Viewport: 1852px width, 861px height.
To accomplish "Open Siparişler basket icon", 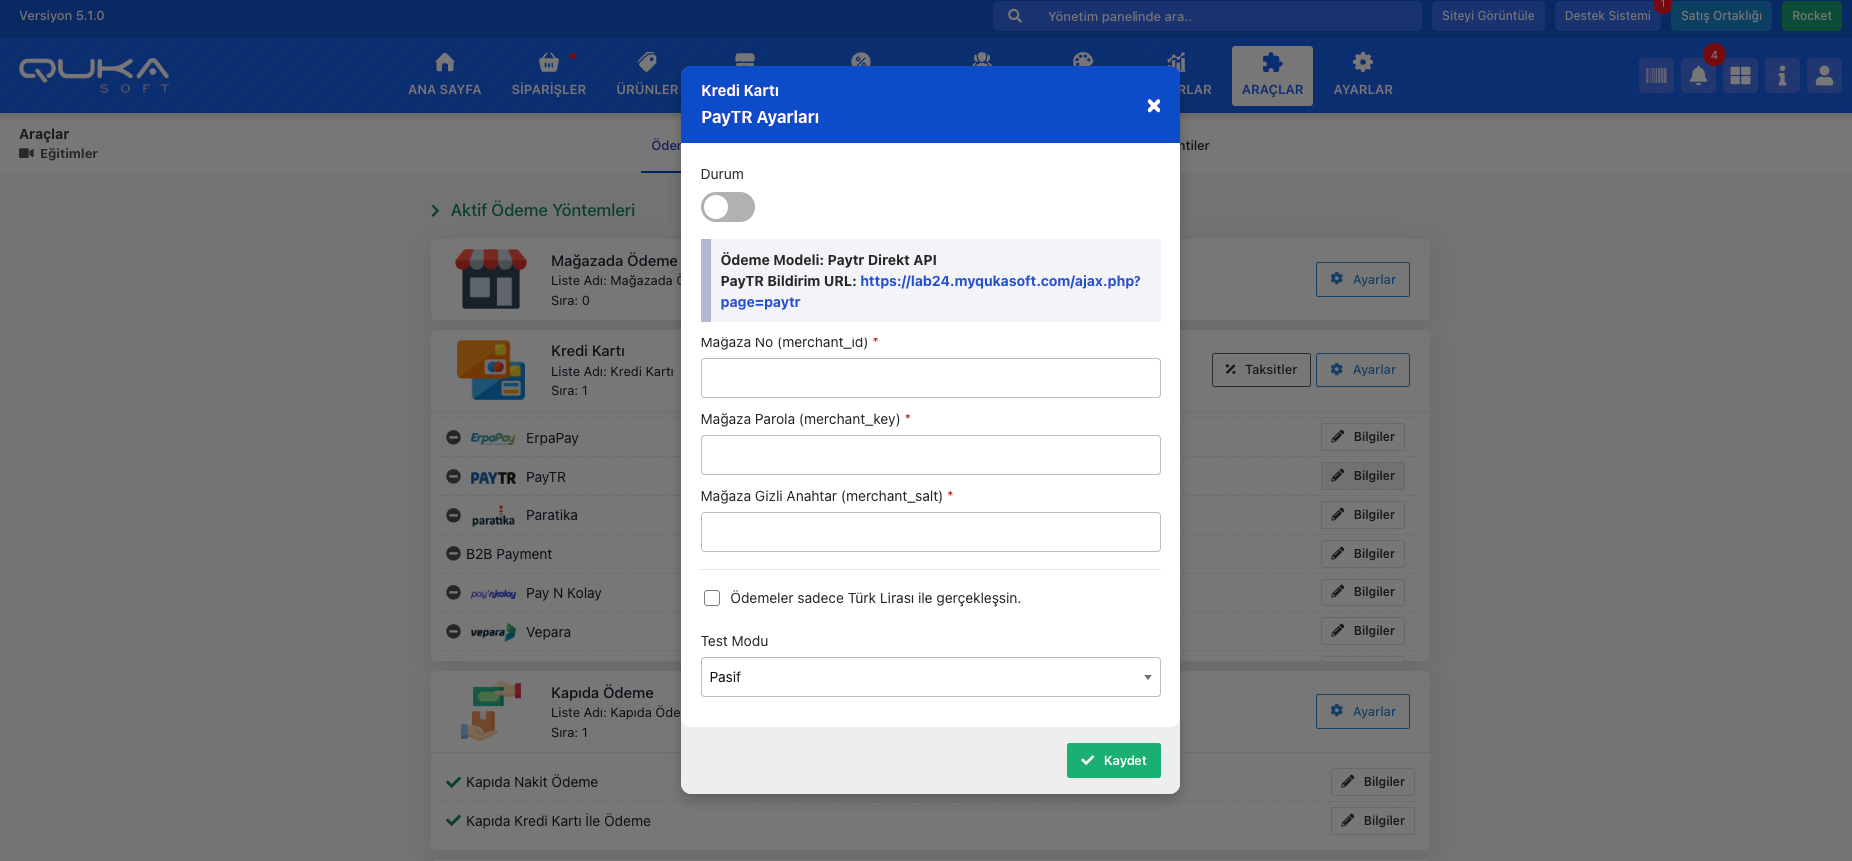I will coord(548,63).
